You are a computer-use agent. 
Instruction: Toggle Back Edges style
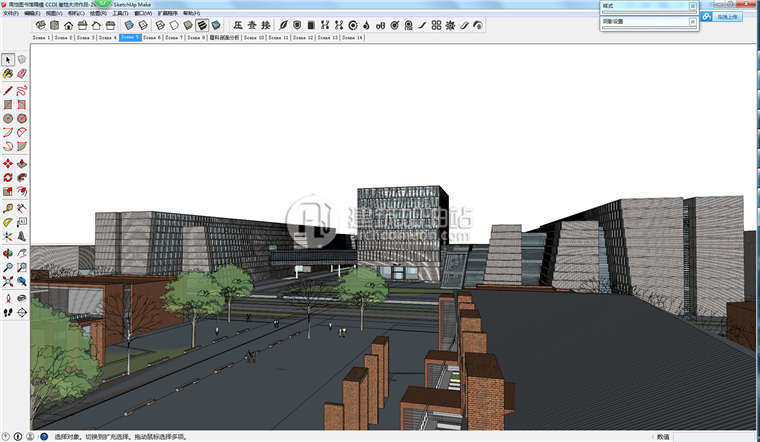click(x=143, y=25)
